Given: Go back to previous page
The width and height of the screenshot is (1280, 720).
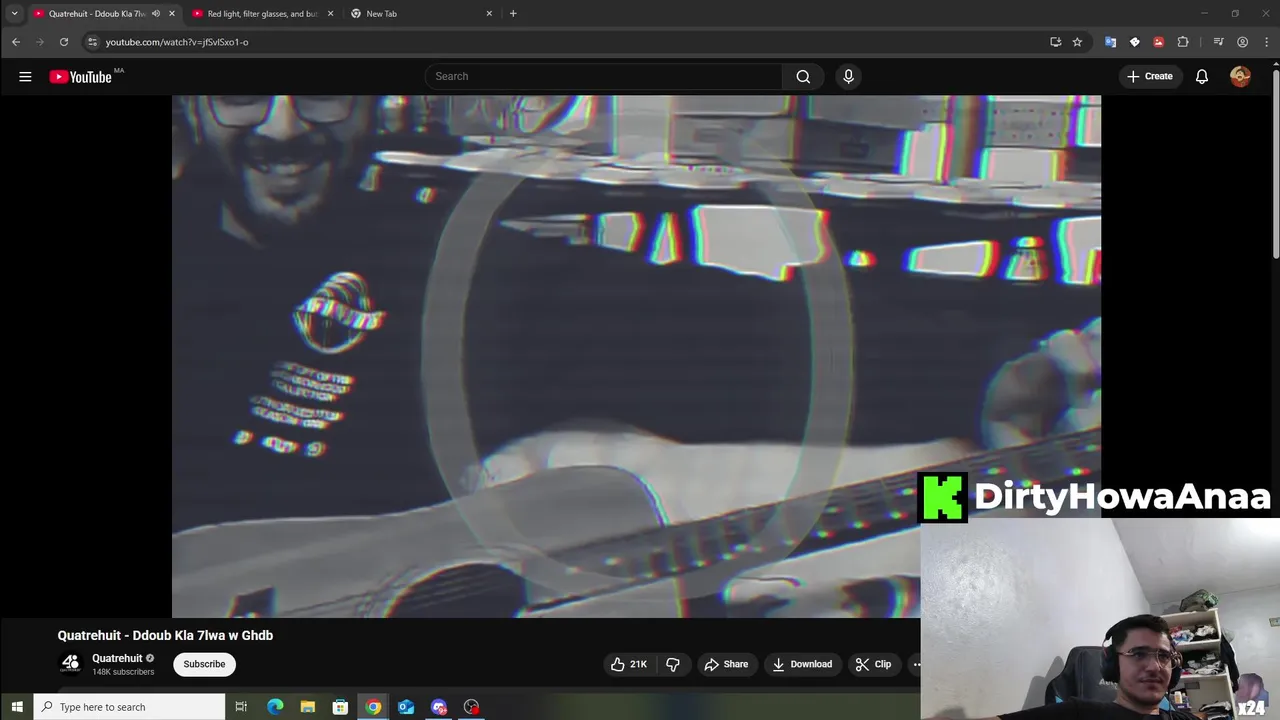Looking at the screenshot, I should pyautogui.click(x=16, y=42).
